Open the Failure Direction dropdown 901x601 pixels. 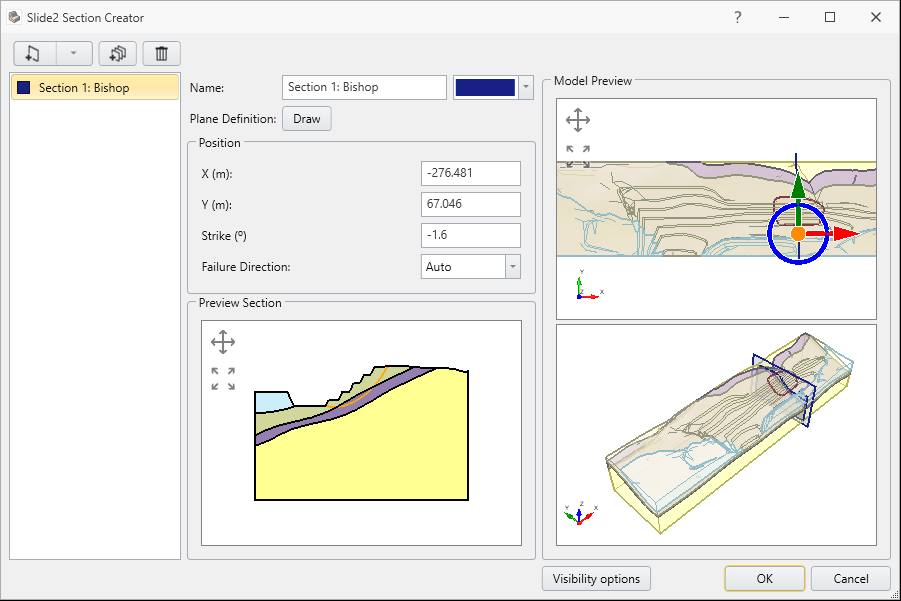[514, 266]
